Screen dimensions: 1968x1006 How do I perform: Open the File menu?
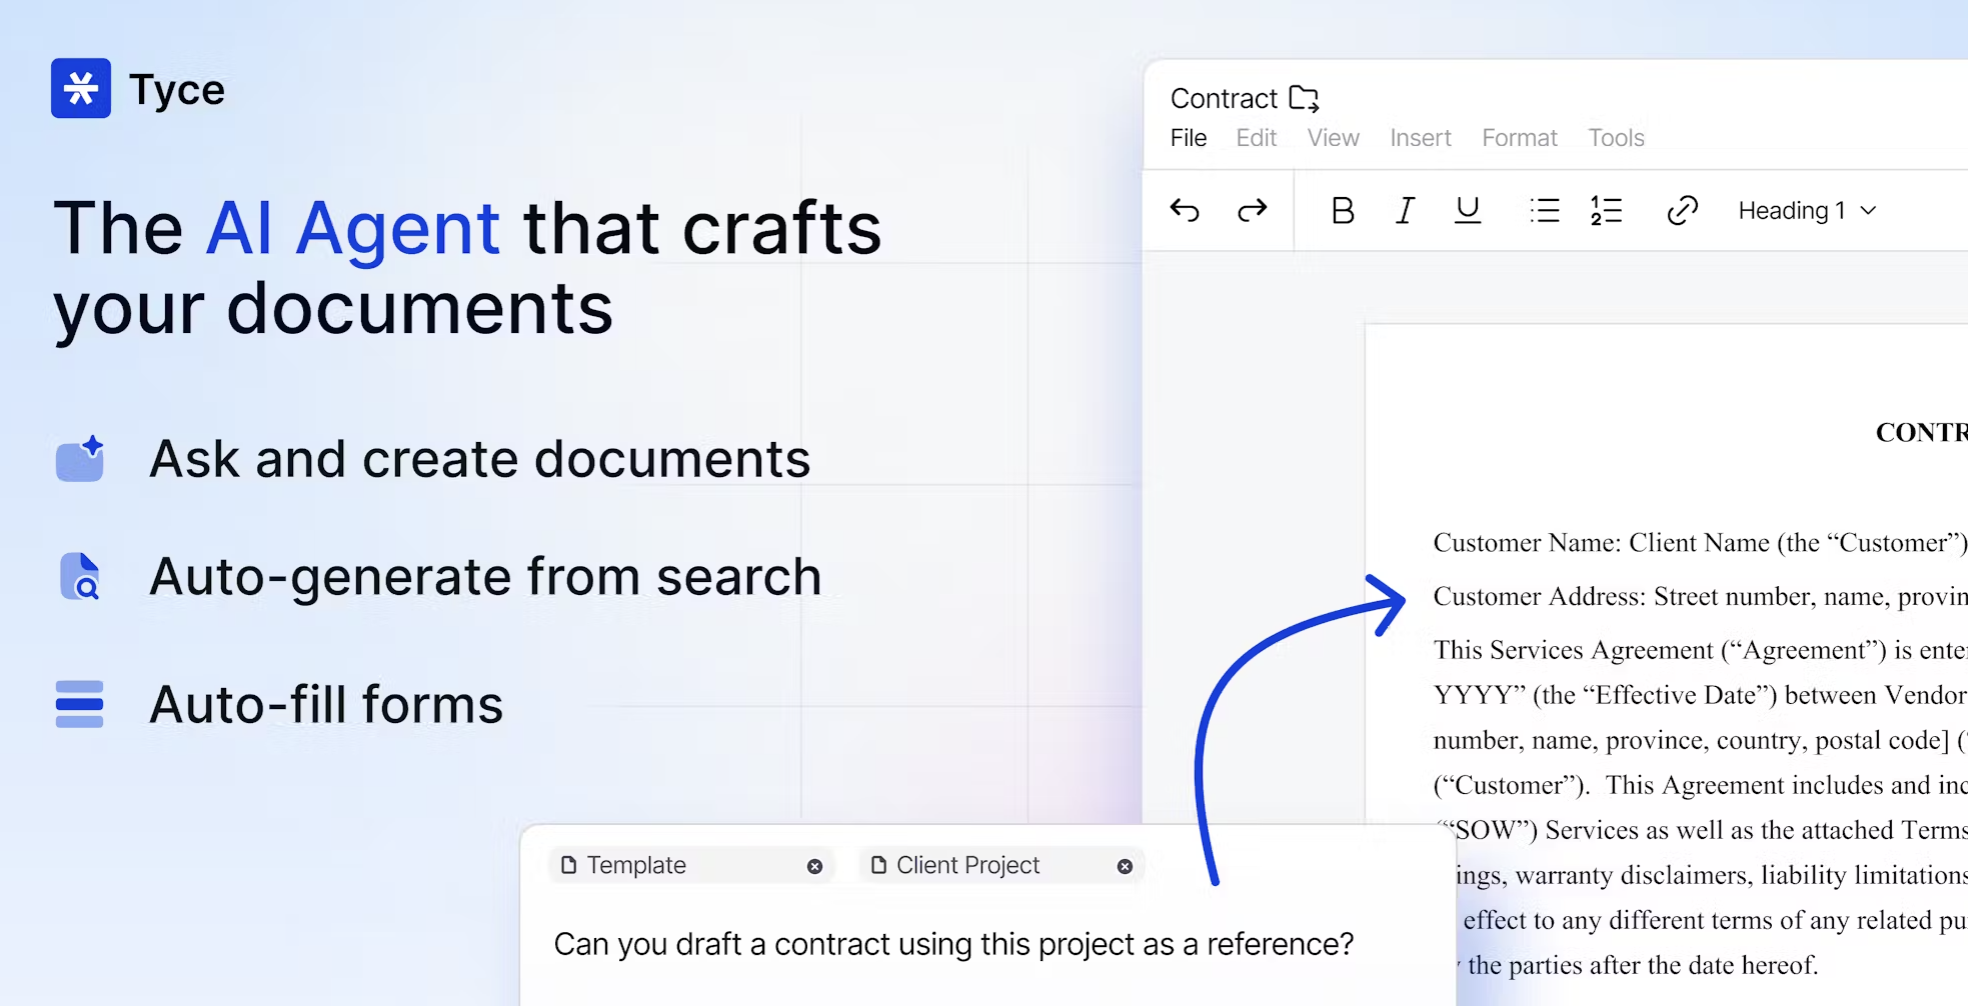[1189, 138]
